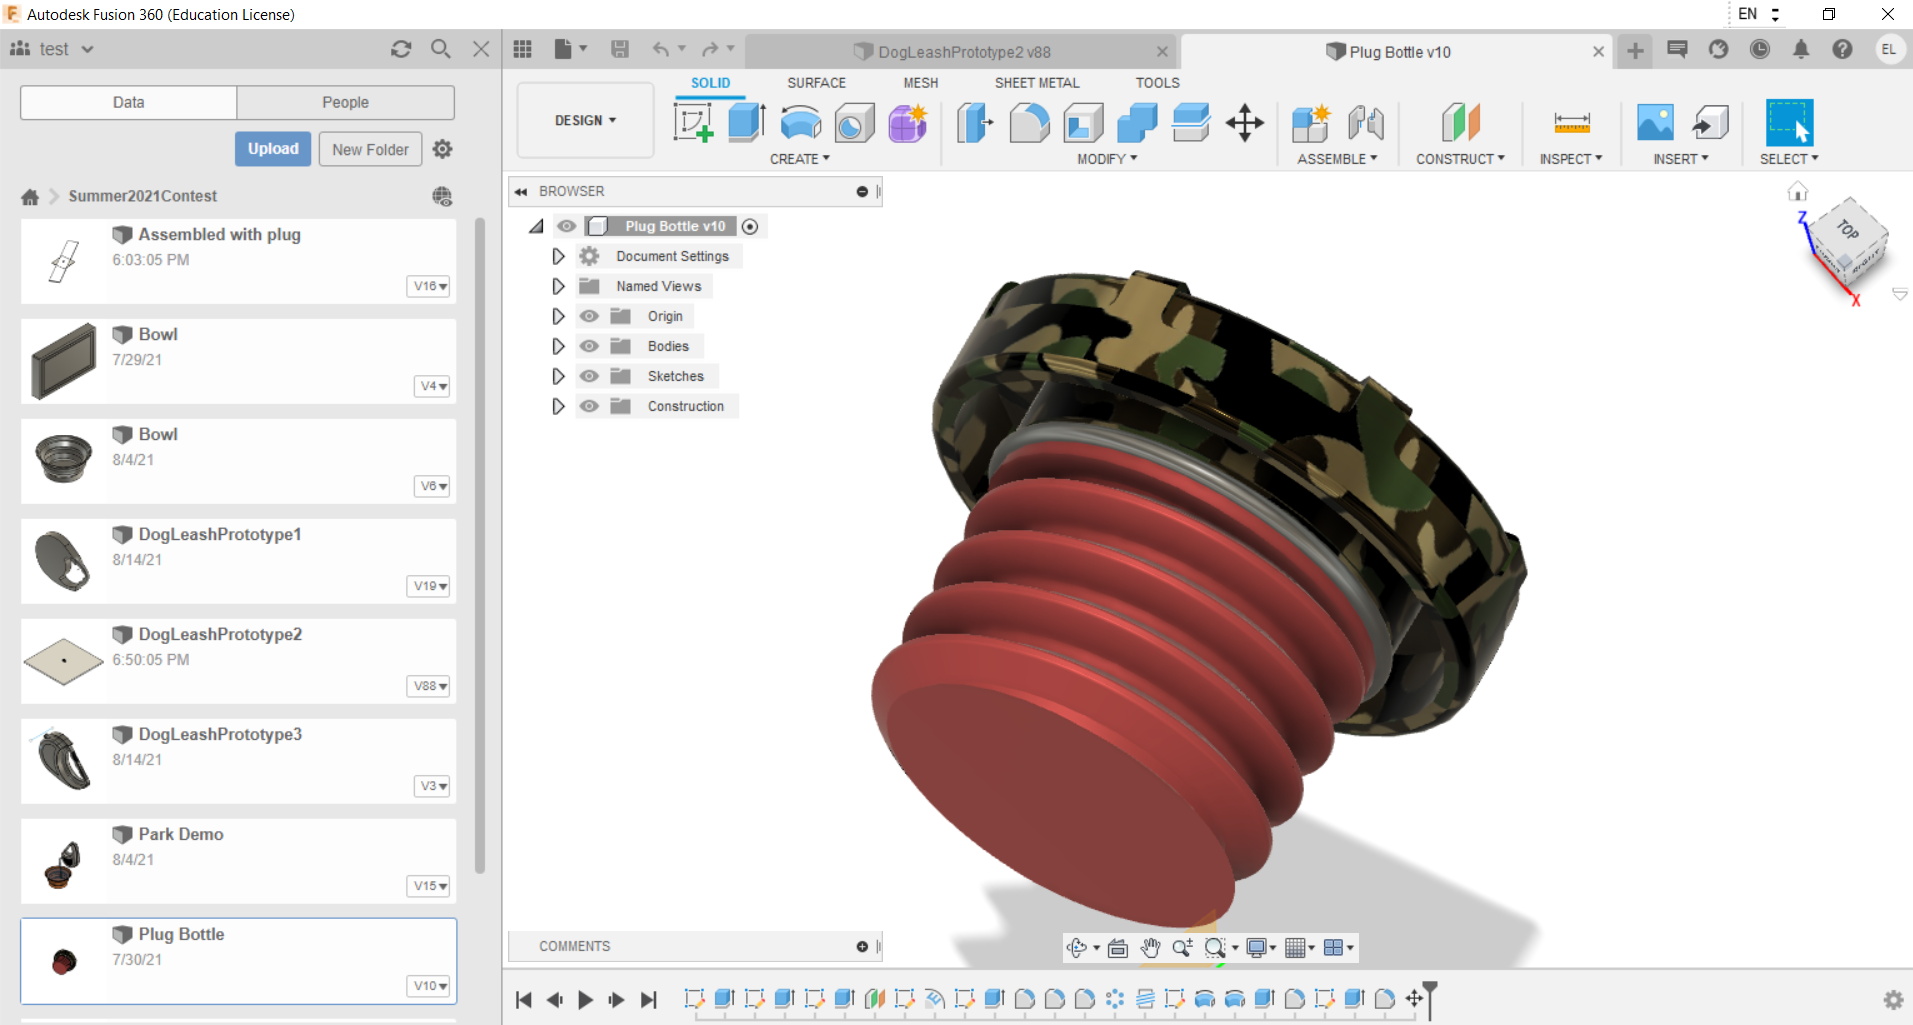Select the Create Sketch tool
The width and height of the screenshot is (1913, 1025).
pos(693,123)
